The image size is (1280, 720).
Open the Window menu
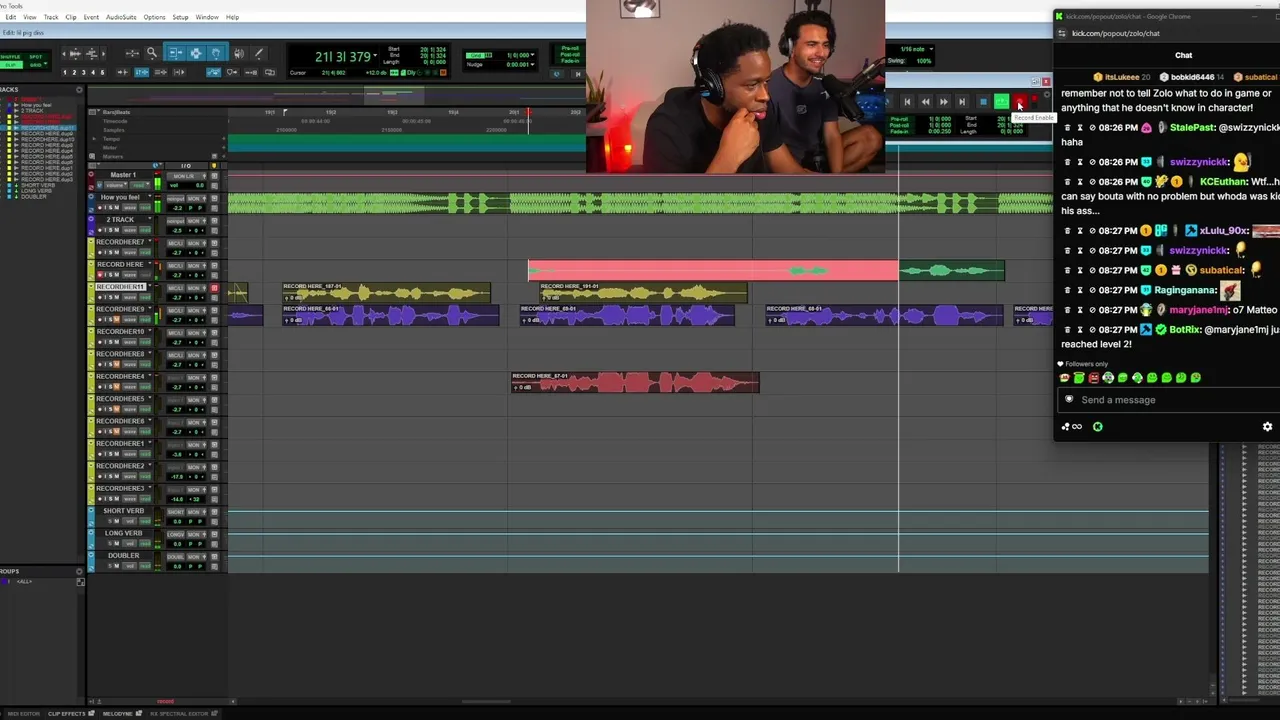click(207, 17)
